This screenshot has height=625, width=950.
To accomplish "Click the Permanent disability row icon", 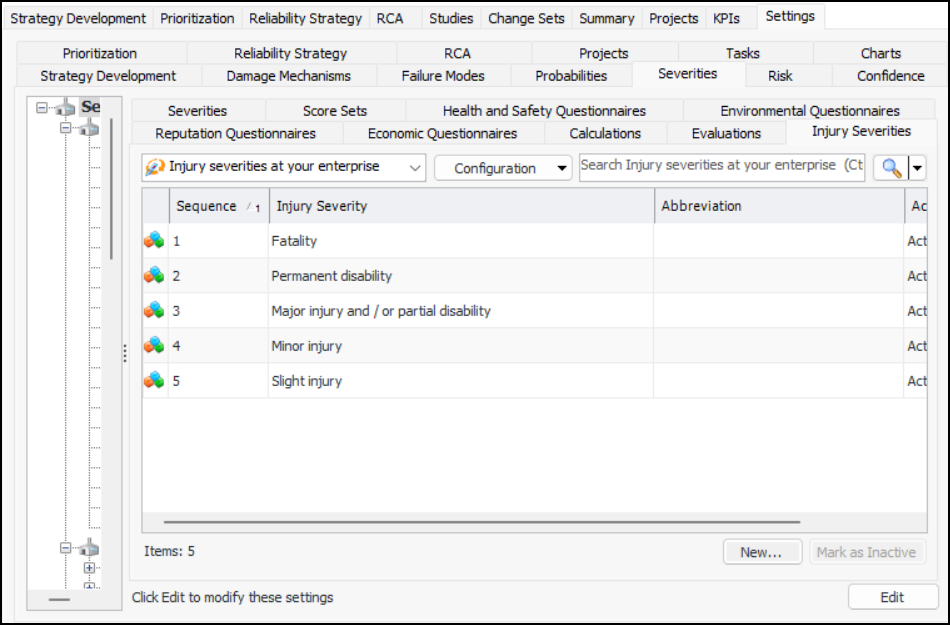I will (x=154, y=275).
